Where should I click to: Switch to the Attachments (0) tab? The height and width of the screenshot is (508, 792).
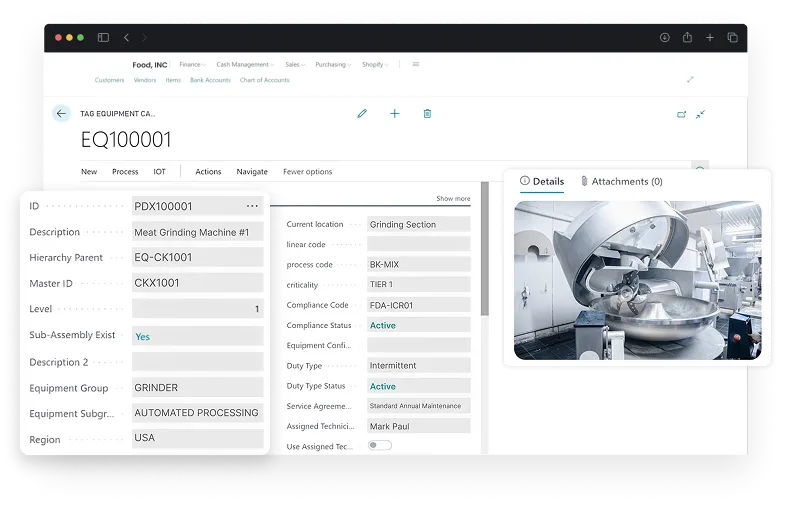click(622, 182)
